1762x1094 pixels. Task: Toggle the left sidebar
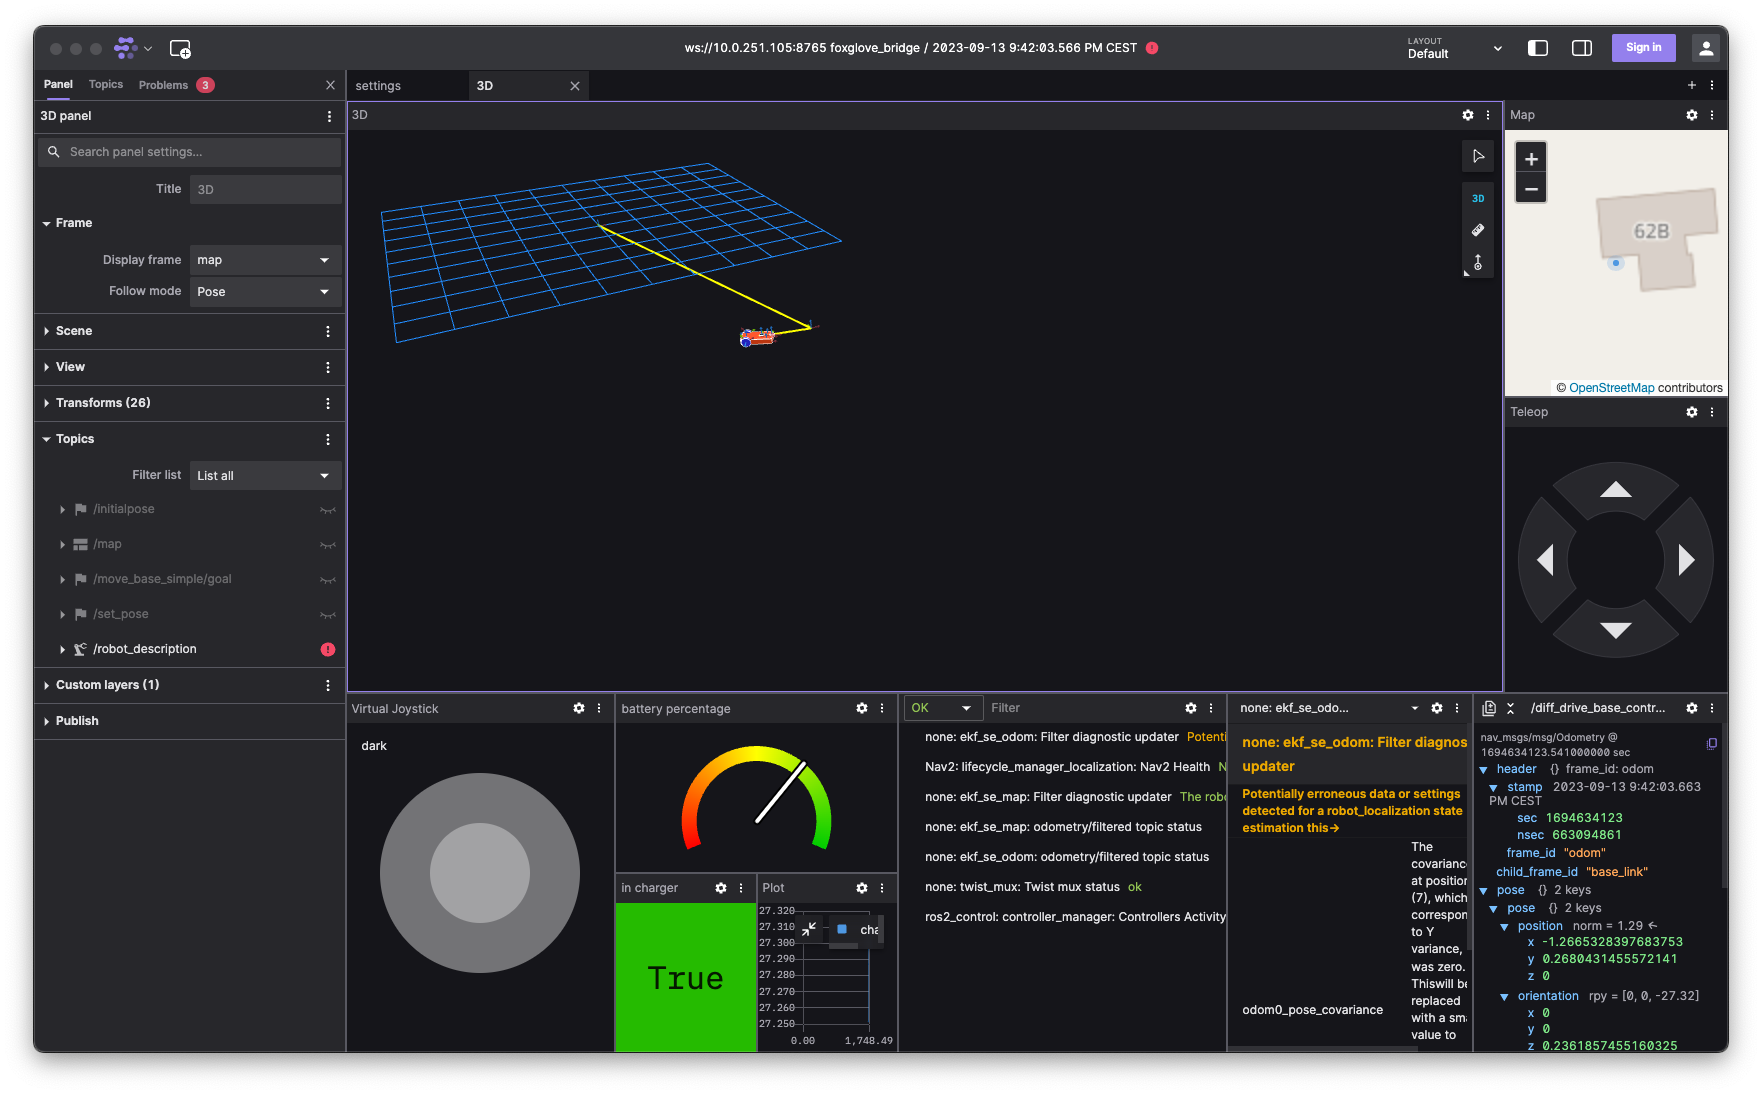(x=1538, y=48)
